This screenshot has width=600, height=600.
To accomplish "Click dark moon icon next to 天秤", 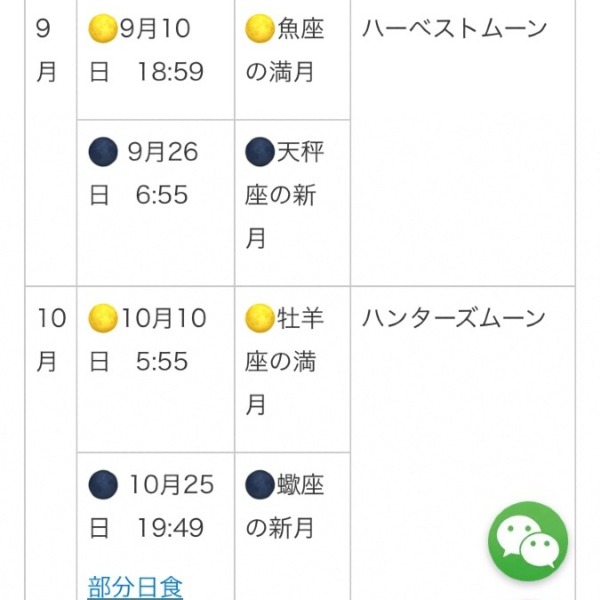I will (259, 152).
